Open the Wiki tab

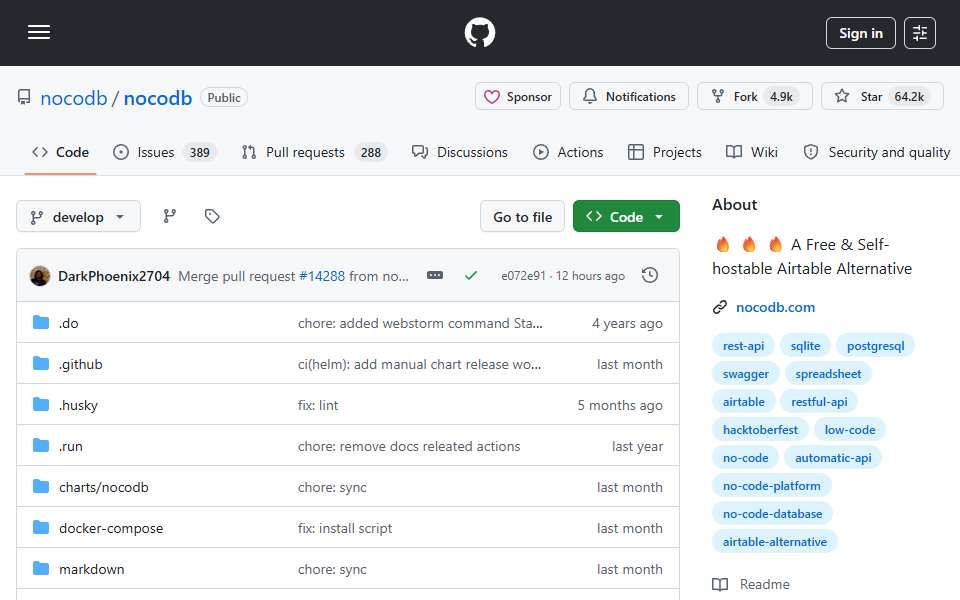(x=752, y=152)
